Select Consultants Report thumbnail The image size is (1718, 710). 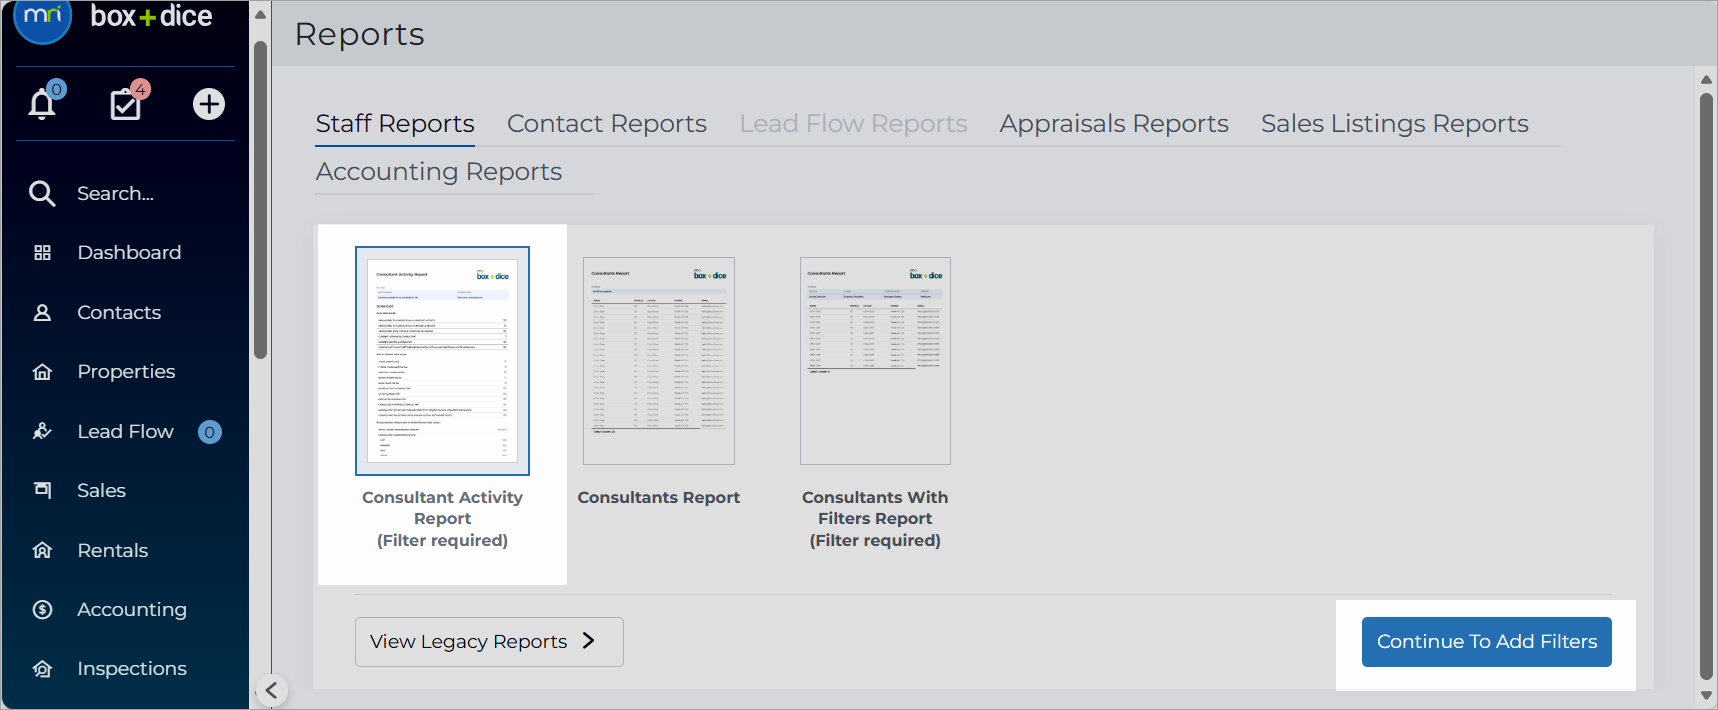[659, 361]
